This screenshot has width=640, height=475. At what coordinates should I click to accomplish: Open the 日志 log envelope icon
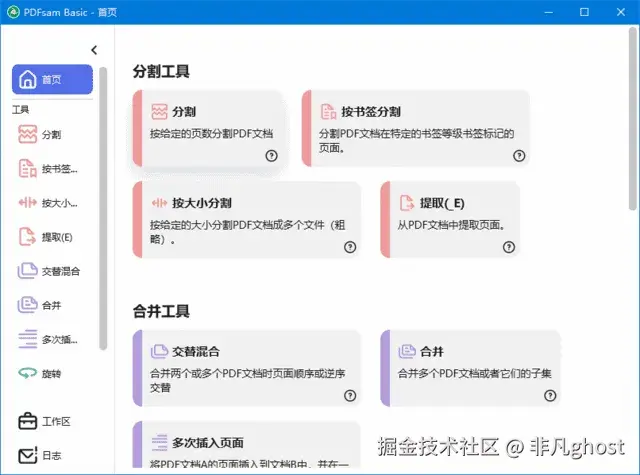pyautogui.click(x=27, y=455)
